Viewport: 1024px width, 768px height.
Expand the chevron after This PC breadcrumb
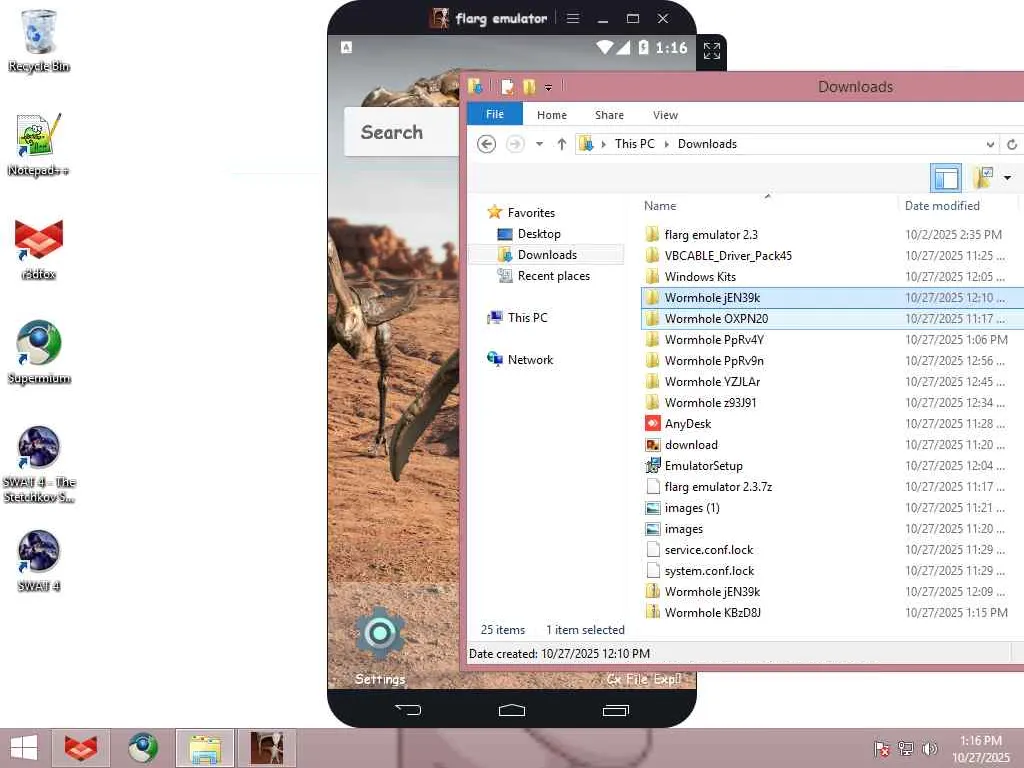click(667, 144)
